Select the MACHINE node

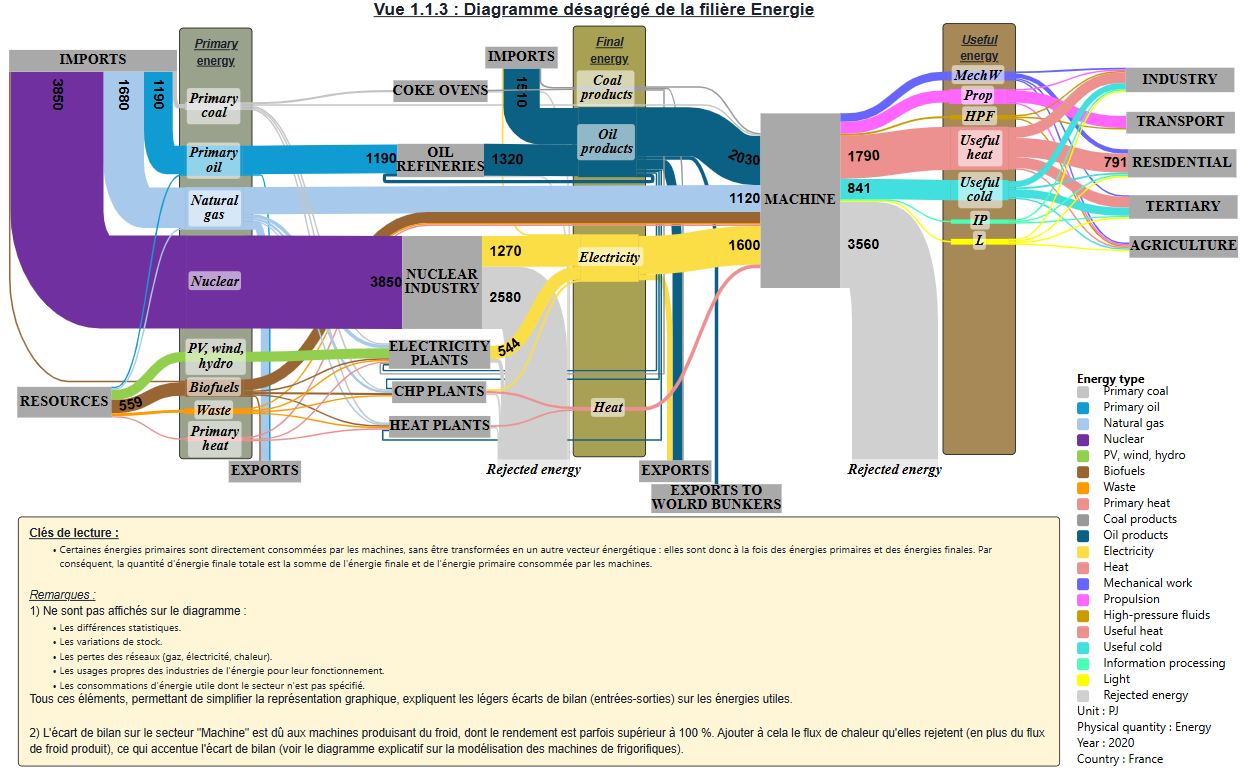pos(800,200)
